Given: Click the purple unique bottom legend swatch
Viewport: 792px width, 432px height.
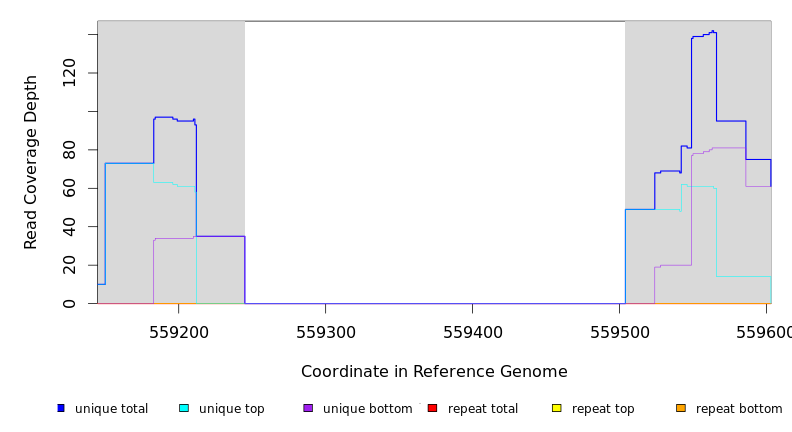Looking at the screenshot, I should pos(308,408).
